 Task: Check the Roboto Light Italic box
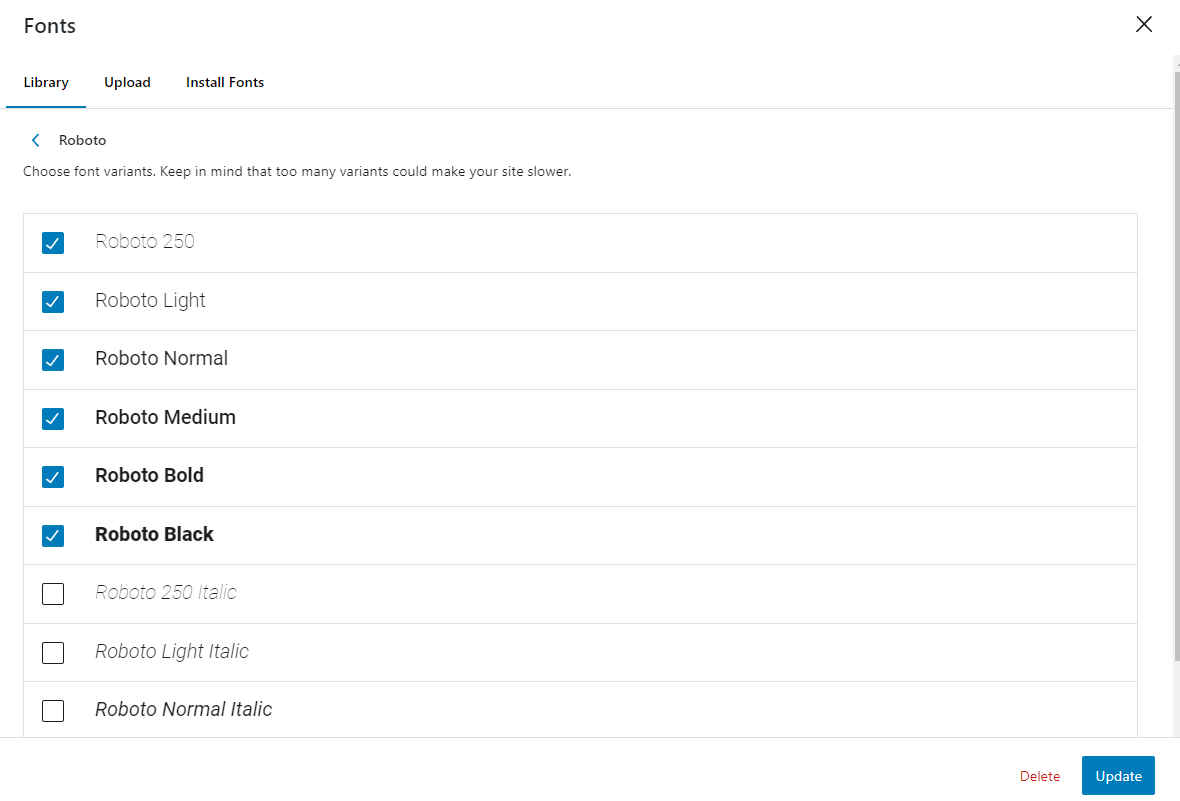click(x=53, y=653)
